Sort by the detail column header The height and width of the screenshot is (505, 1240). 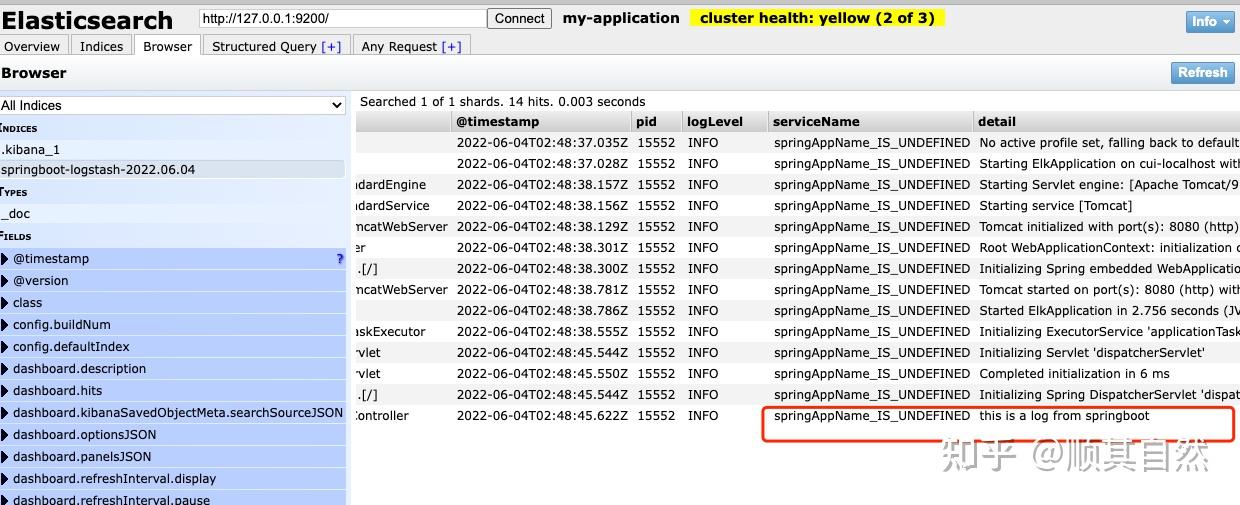1107,121
